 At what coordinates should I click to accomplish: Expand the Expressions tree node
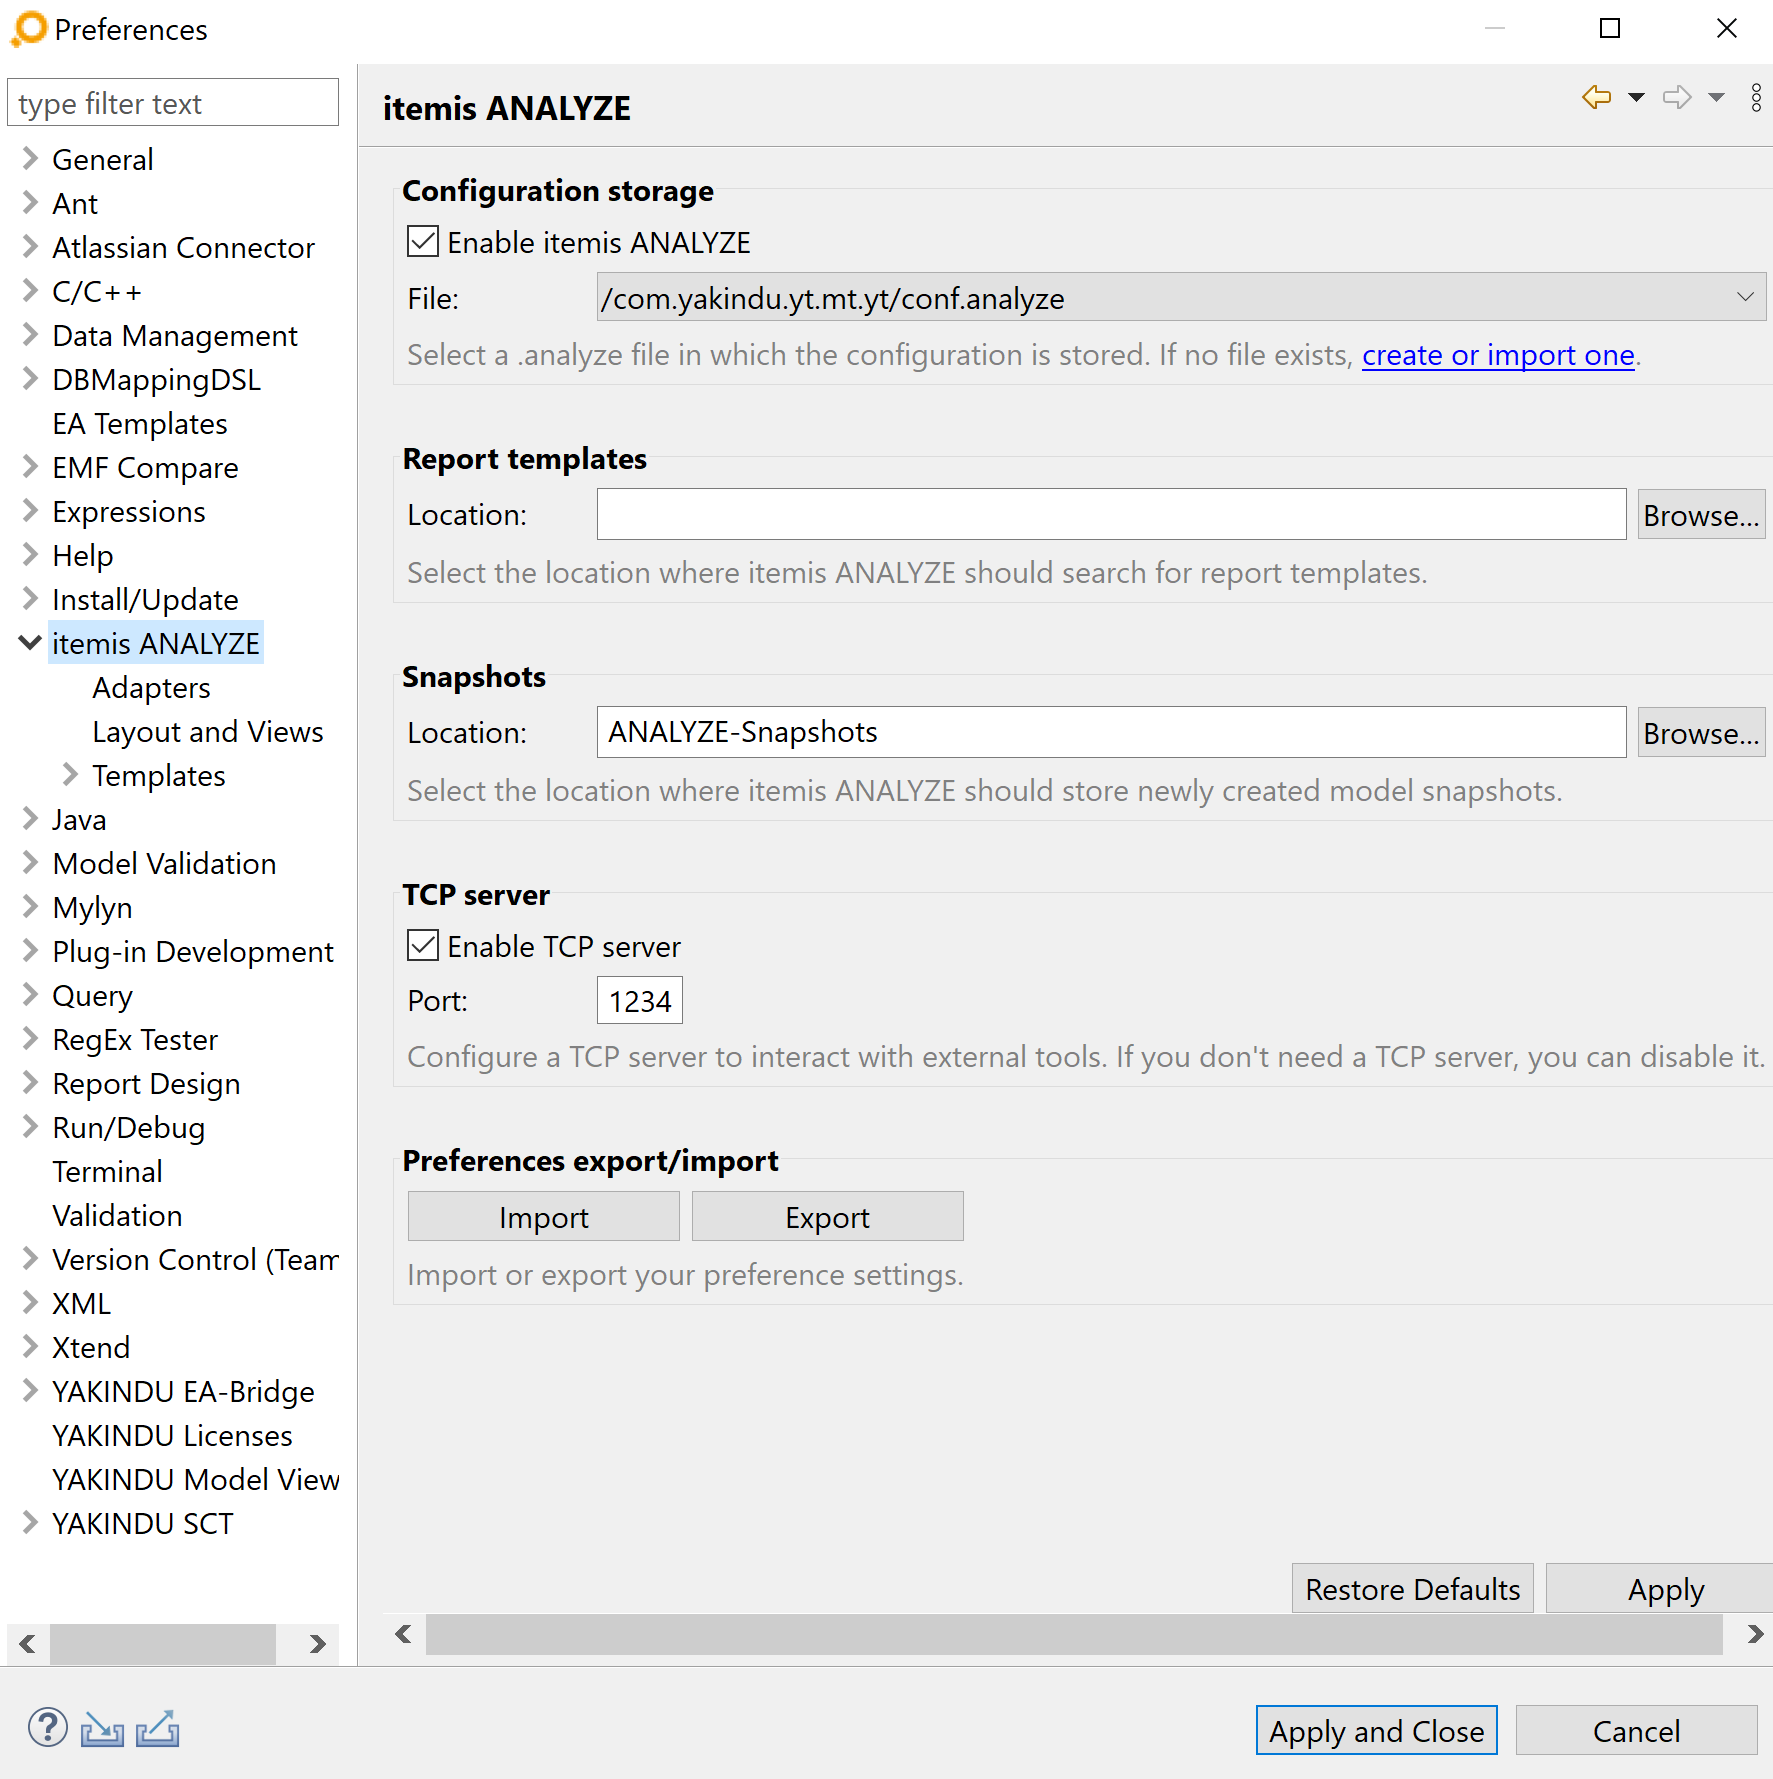tap(30, 511)
